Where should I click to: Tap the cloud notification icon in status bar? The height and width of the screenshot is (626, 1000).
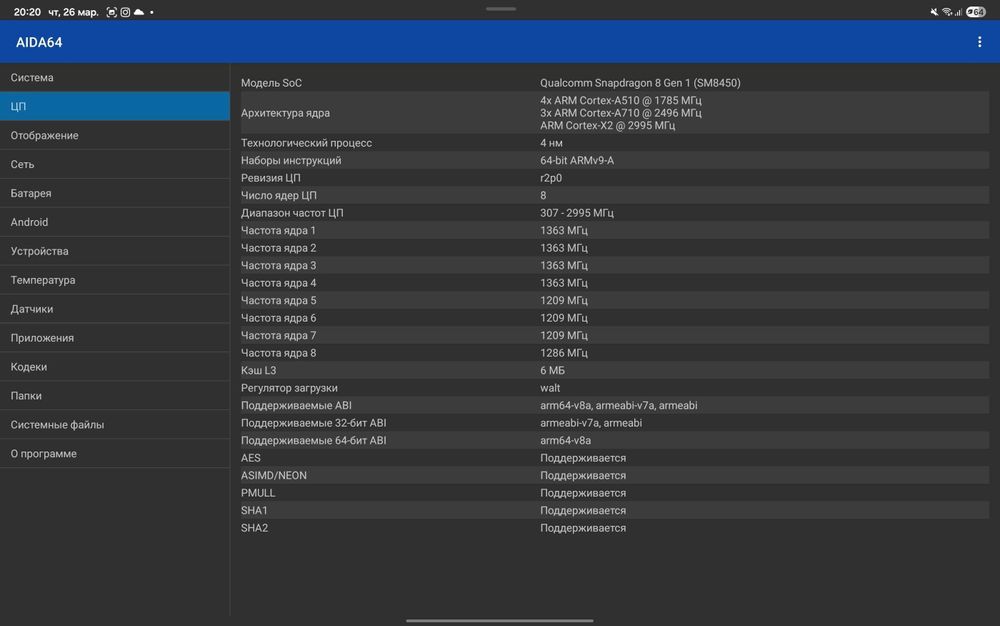pyautogui.click(x=138, y=12)
